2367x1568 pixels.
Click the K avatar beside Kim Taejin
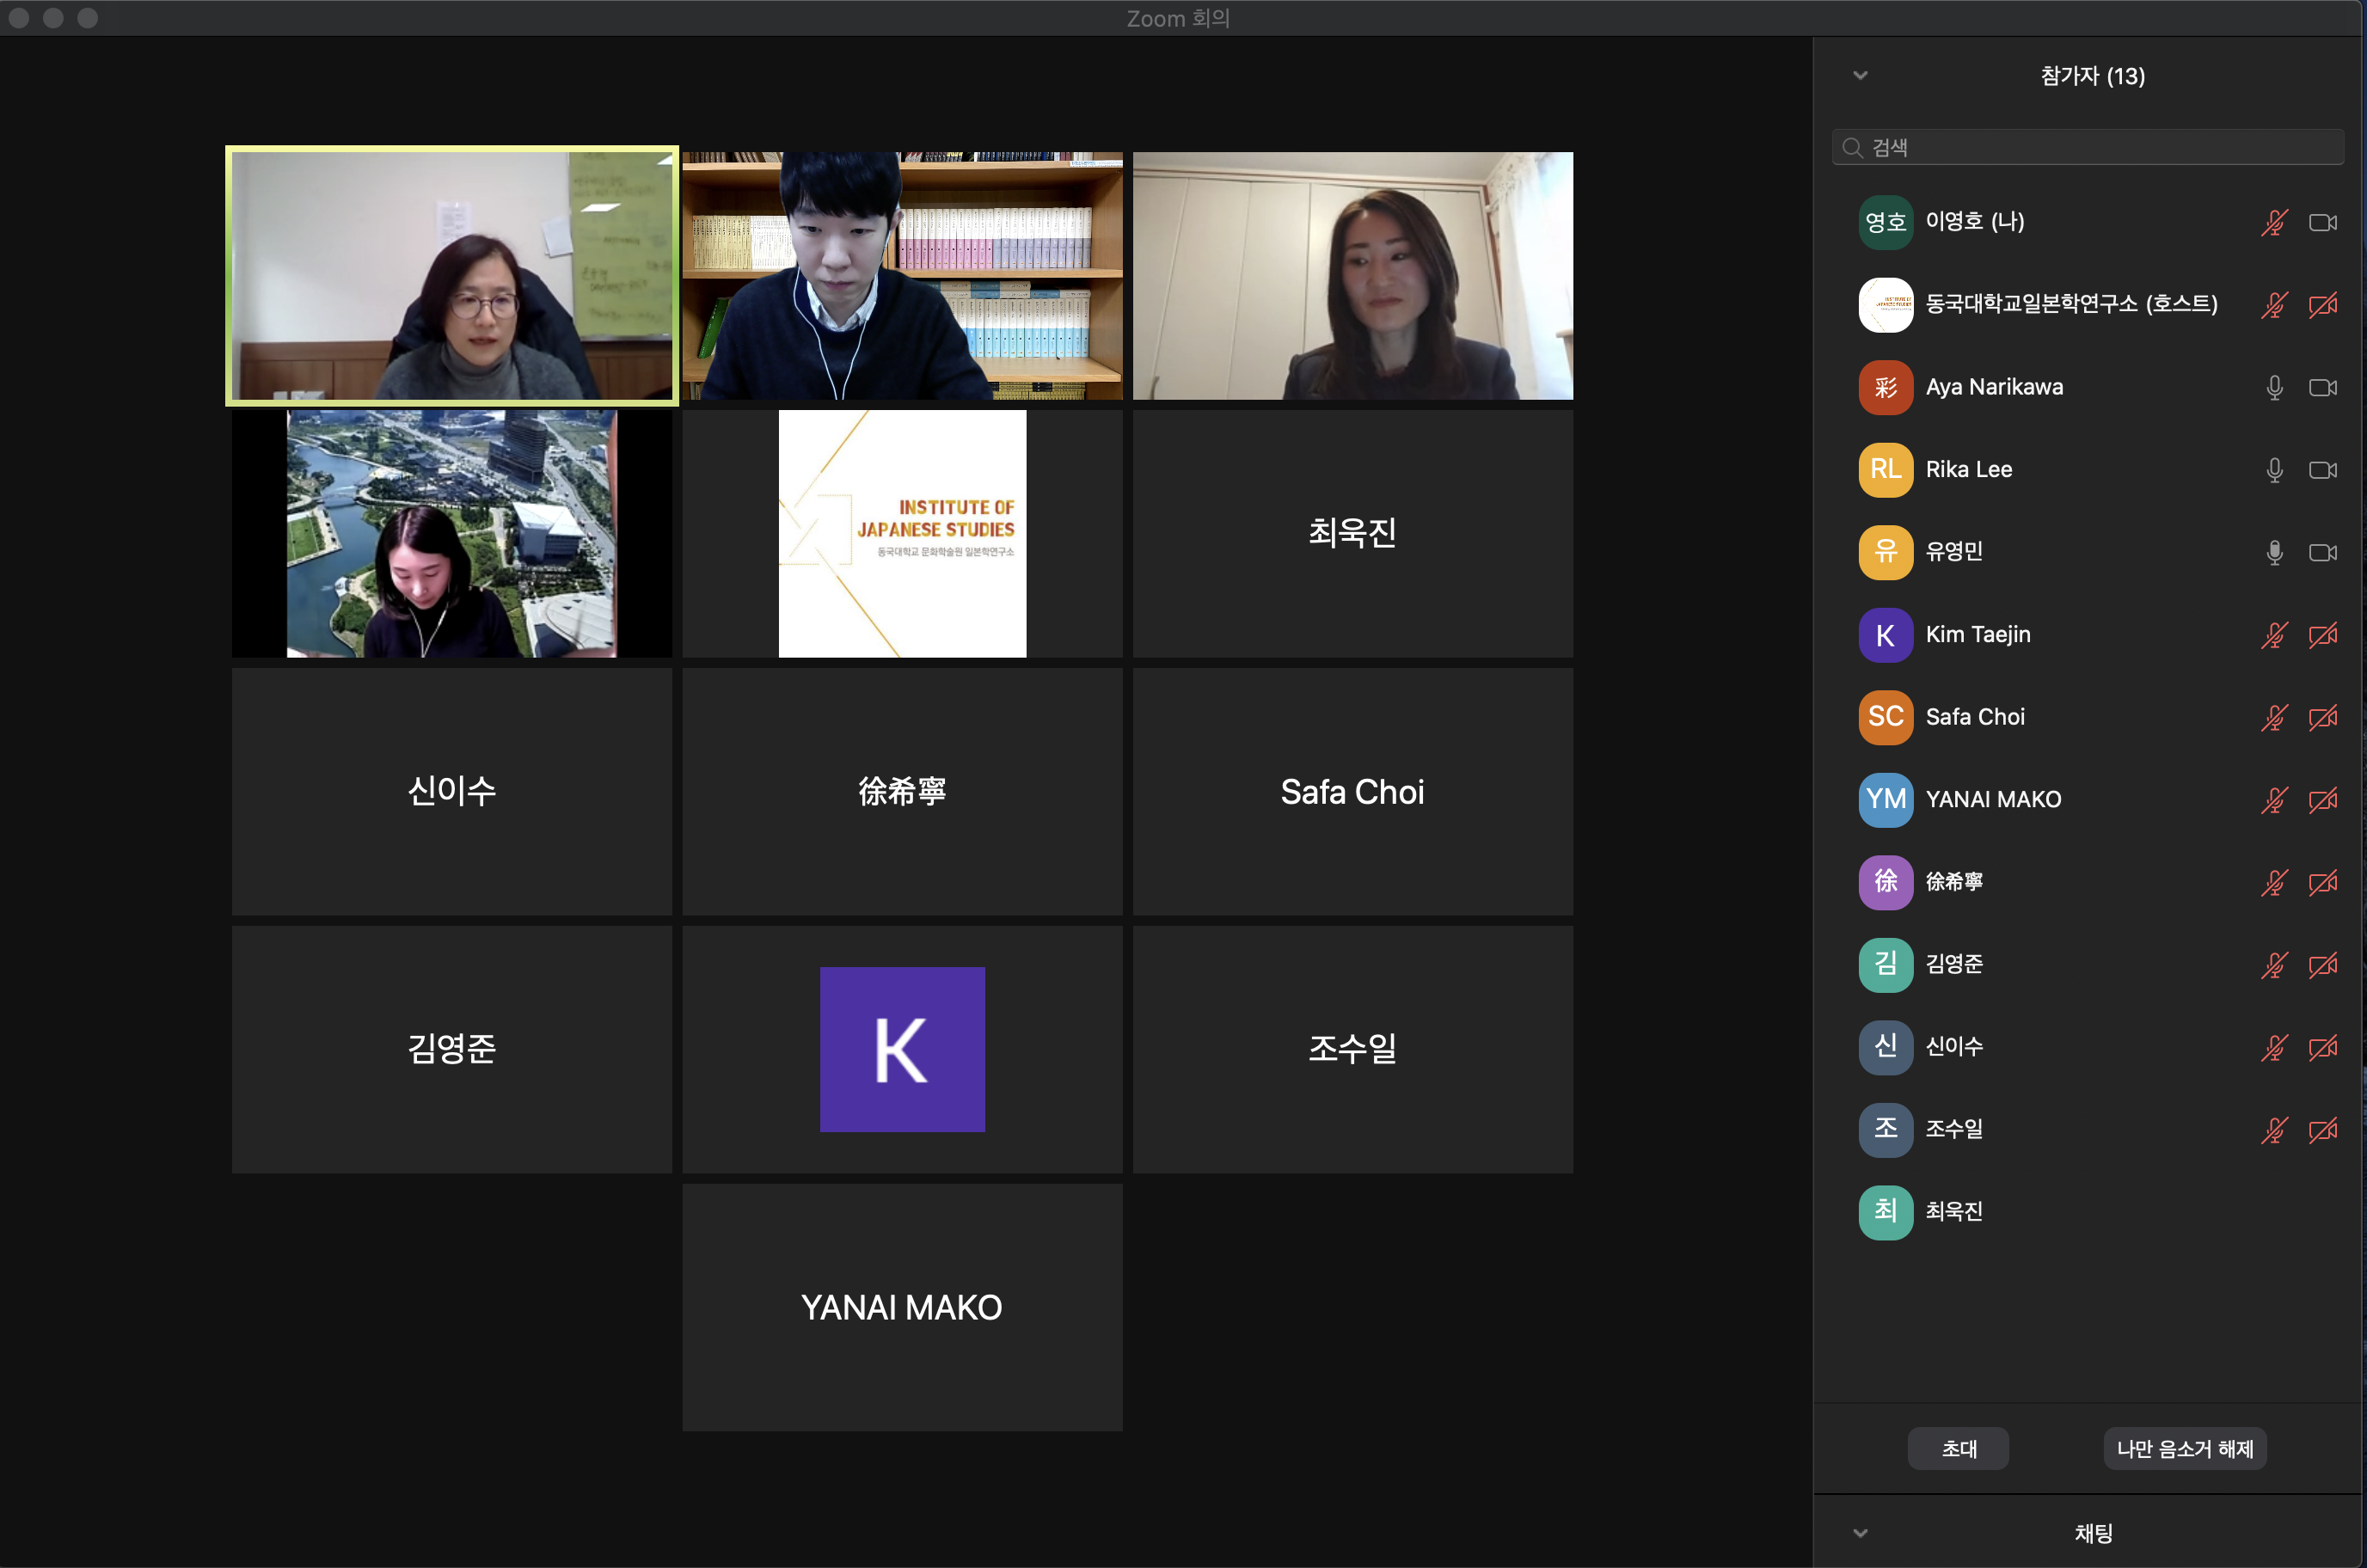1885,635
